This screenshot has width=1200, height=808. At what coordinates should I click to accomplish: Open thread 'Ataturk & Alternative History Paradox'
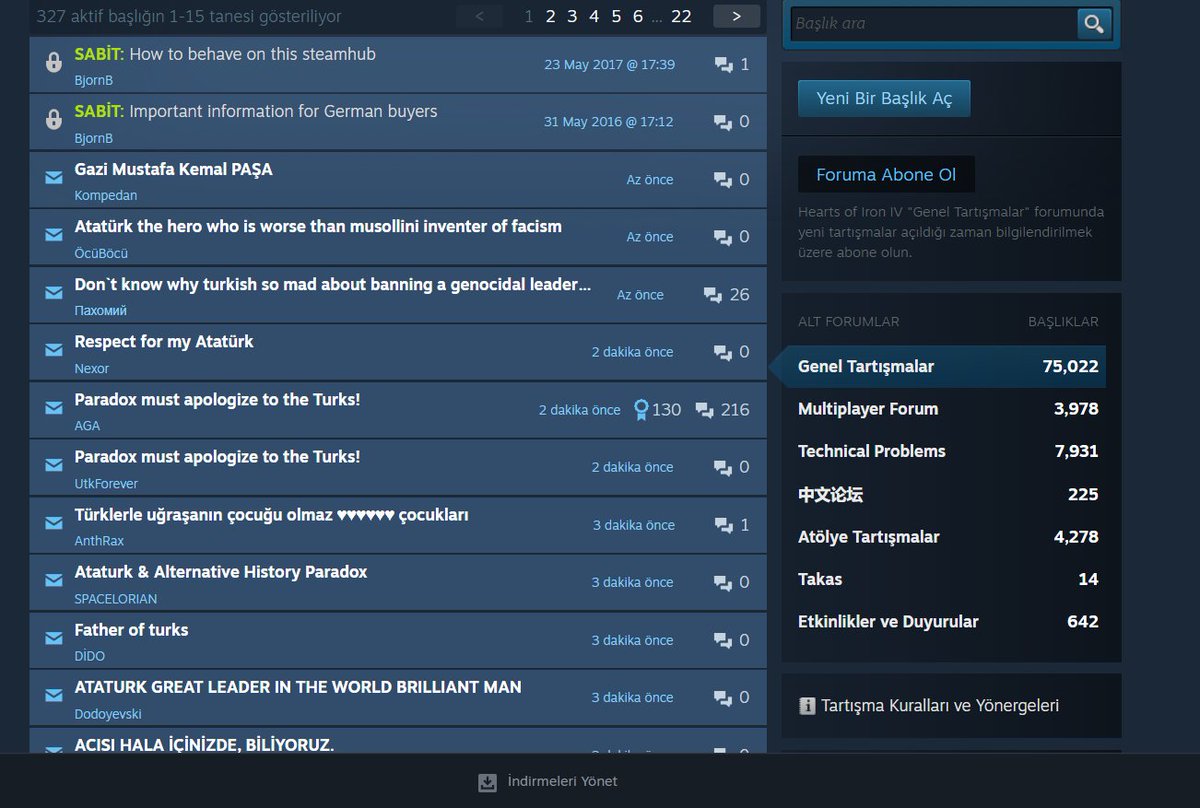(x=221, y=572)
